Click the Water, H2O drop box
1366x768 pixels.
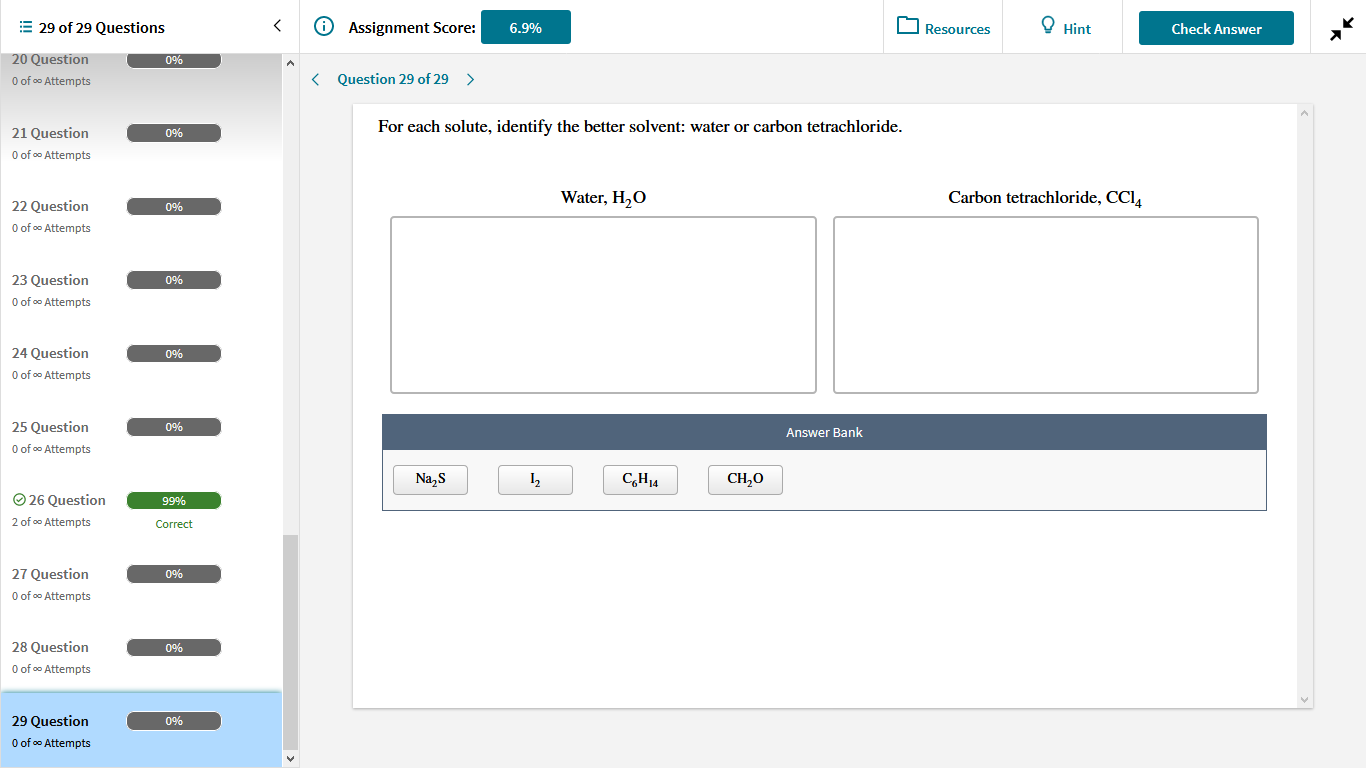603,305
